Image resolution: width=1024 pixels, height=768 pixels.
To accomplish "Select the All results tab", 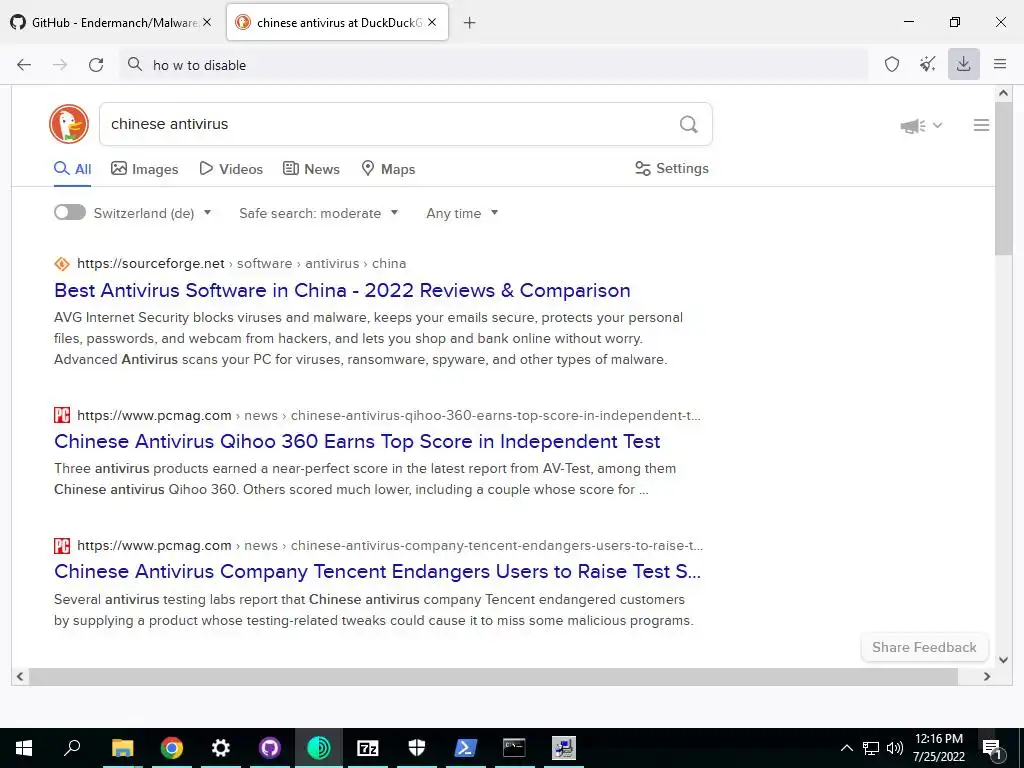I will tap(72, 169).
